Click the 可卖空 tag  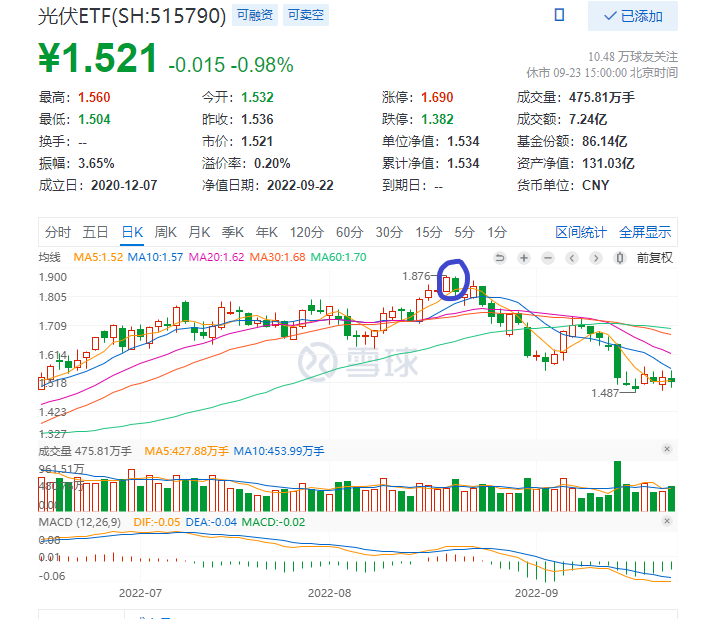coord(306,15)
